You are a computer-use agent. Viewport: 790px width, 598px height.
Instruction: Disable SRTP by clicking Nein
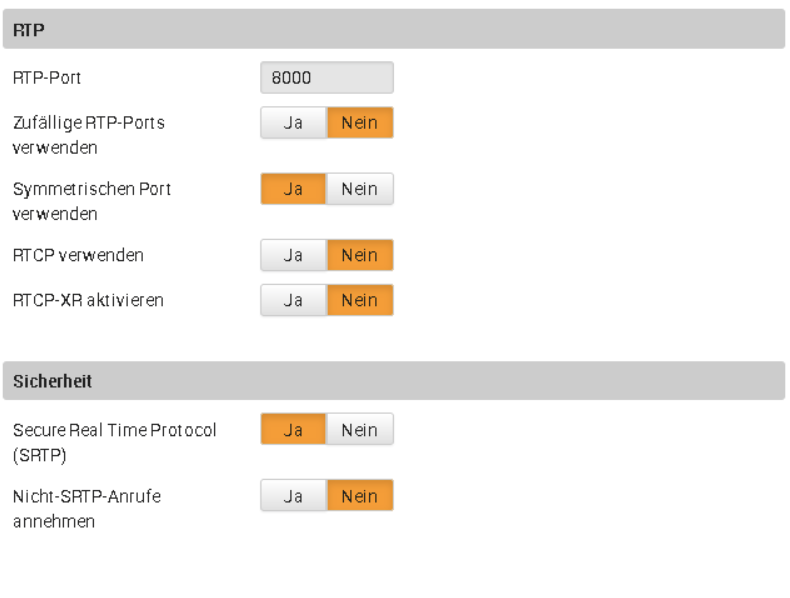tap(359, 430)
